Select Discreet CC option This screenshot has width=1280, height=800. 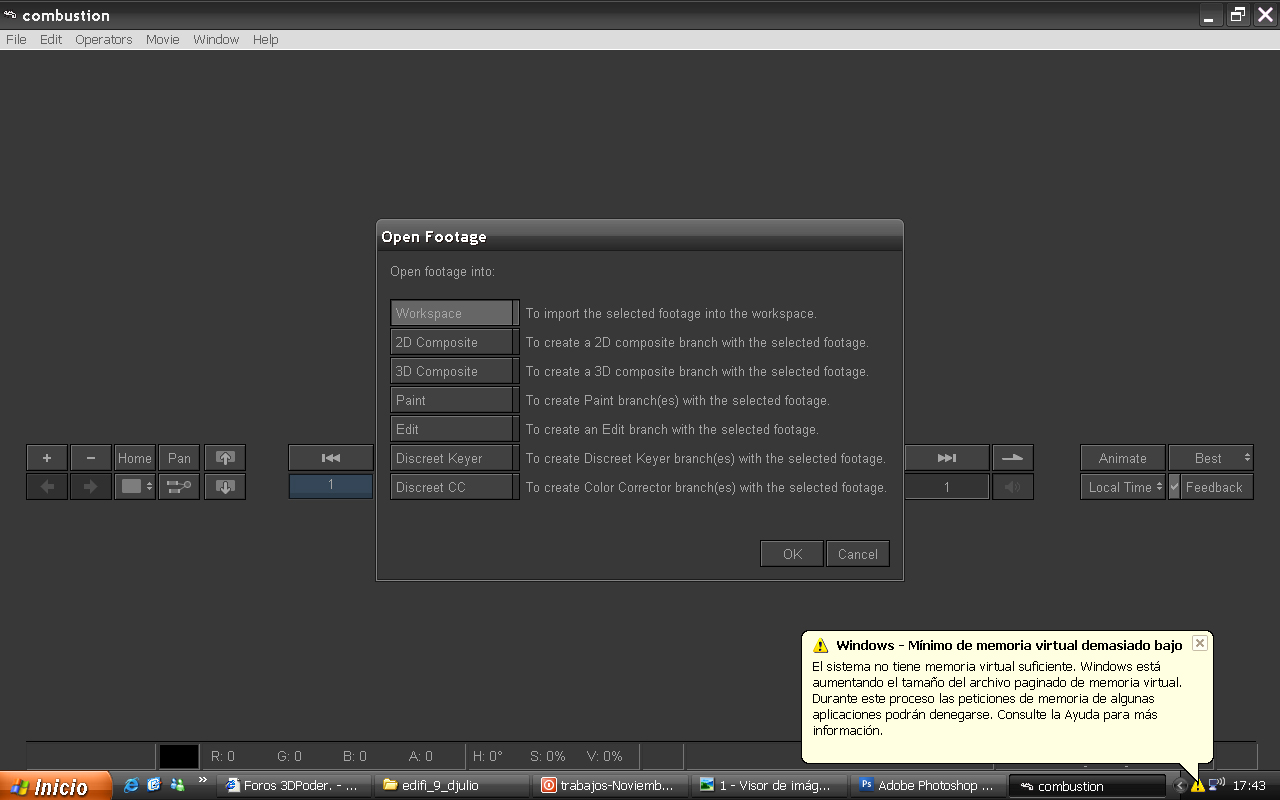click(x=455, y=487)
